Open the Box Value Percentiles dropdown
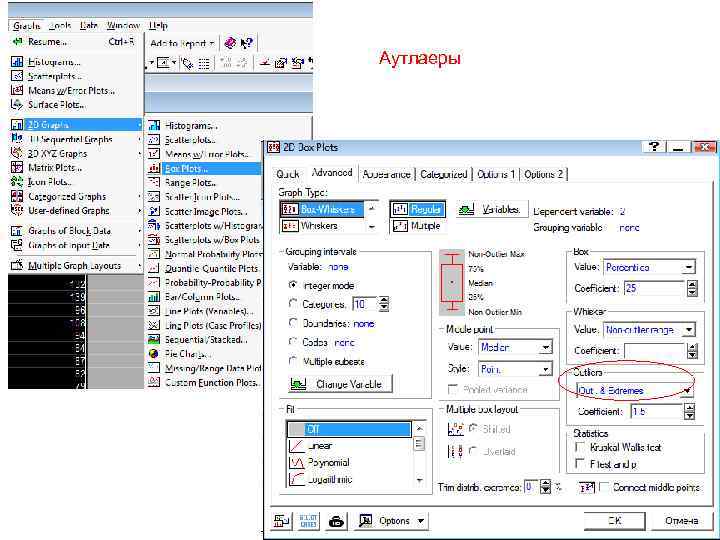Image resolution: width=720 pixels, height=540 pixels. click(688, 267)
